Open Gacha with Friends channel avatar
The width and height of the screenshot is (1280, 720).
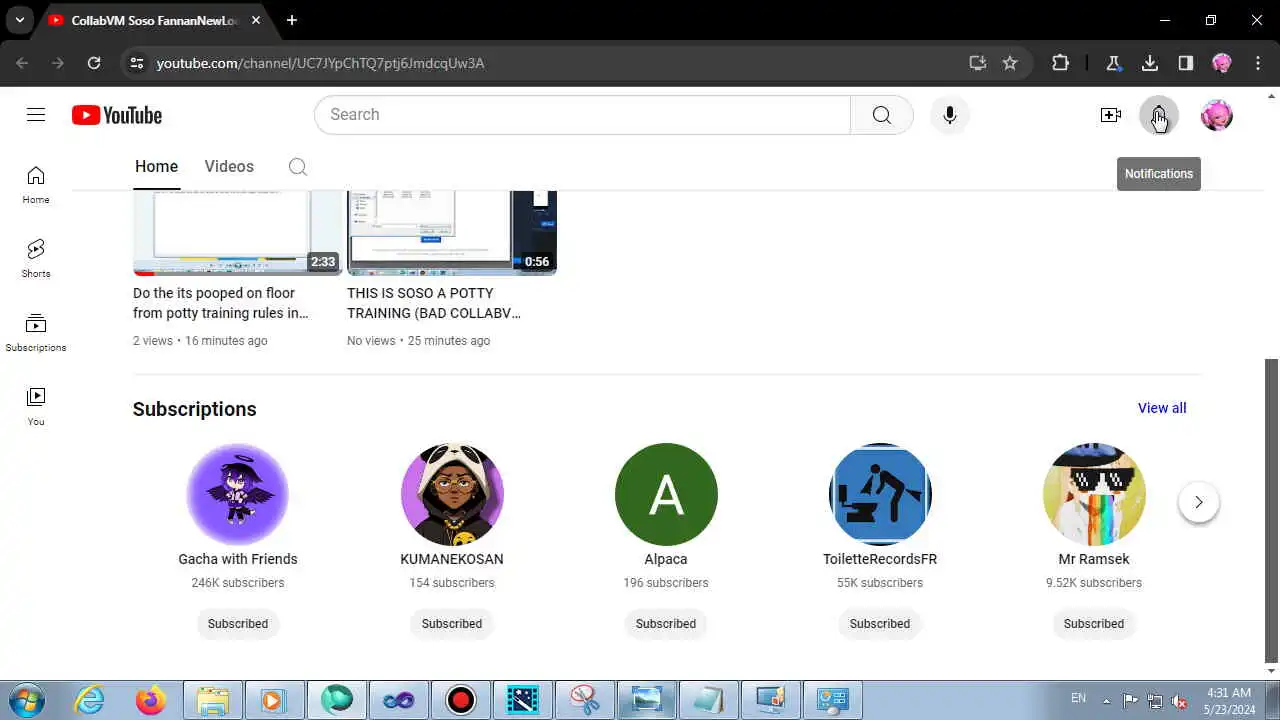(238, 494)
